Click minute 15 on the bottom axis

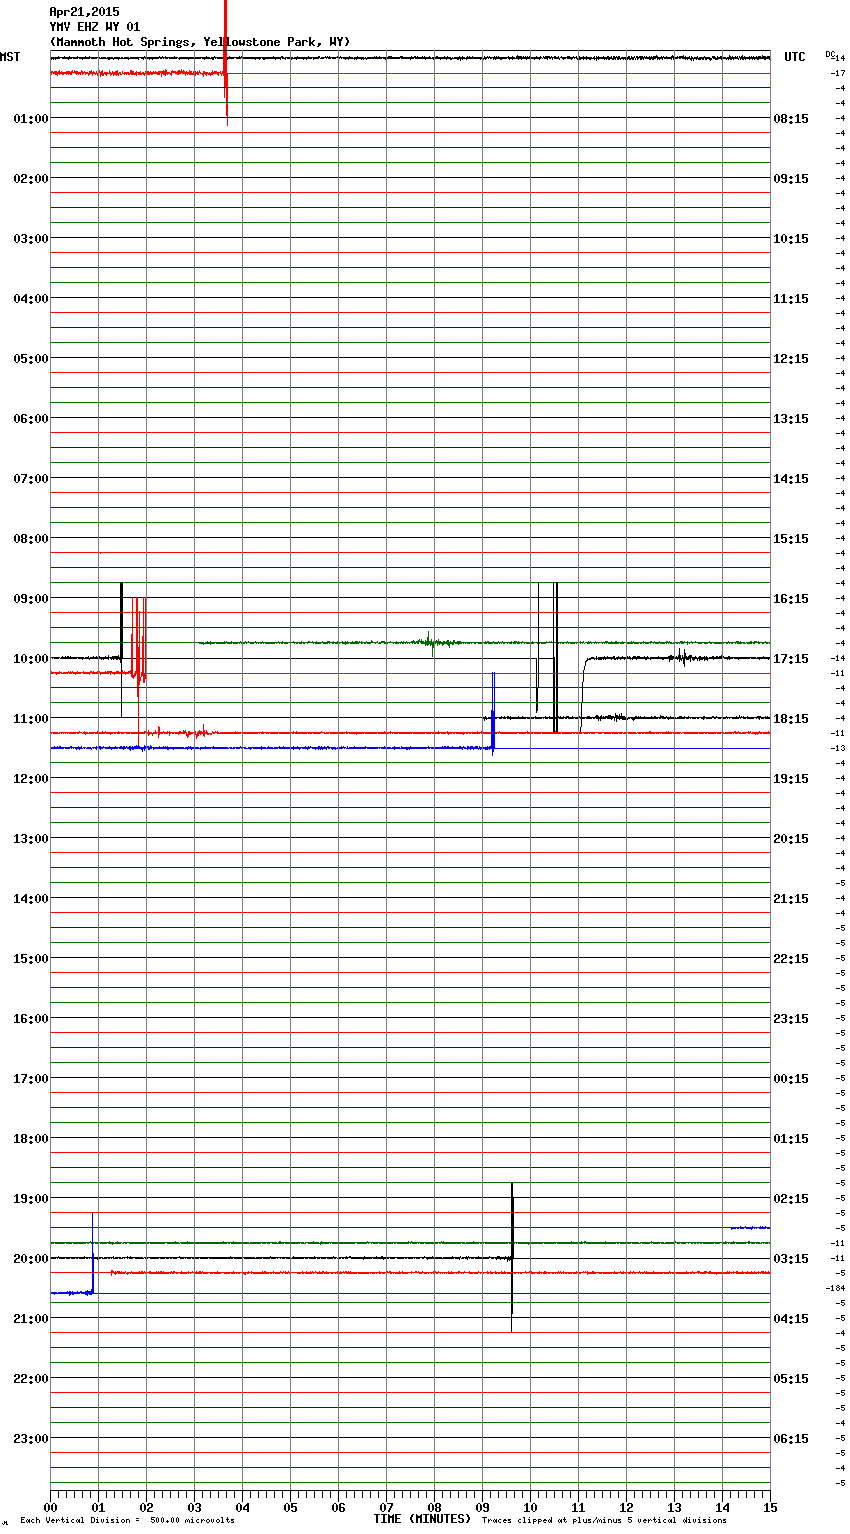(770, 1508)
